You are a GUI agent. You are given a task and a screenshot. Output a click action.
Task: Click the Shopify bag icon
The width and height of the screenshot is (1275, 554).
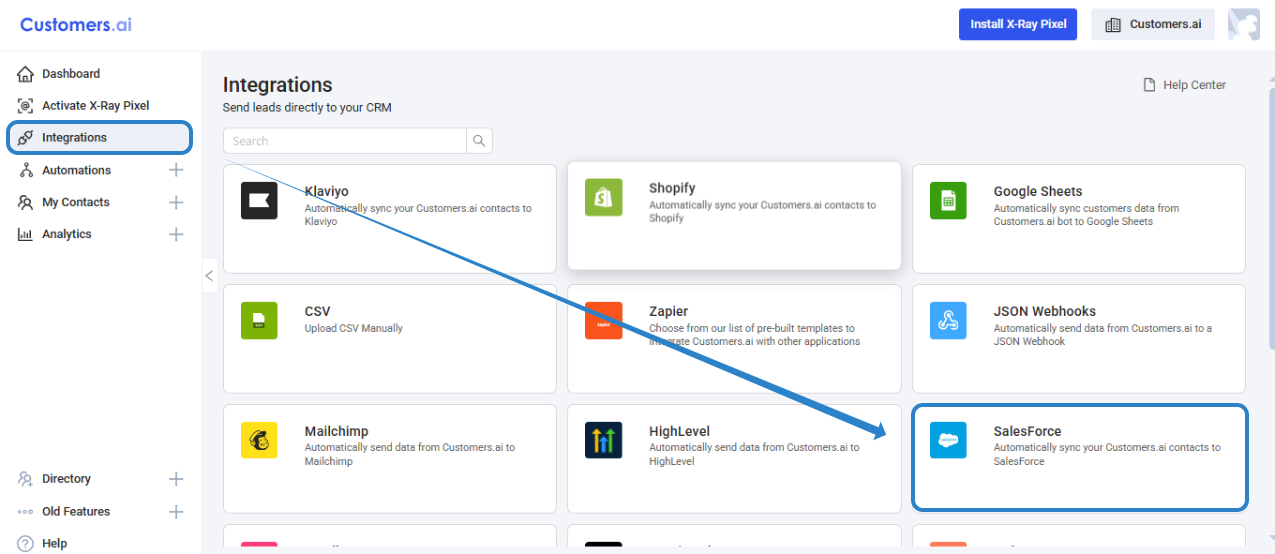tap(603, 197)
